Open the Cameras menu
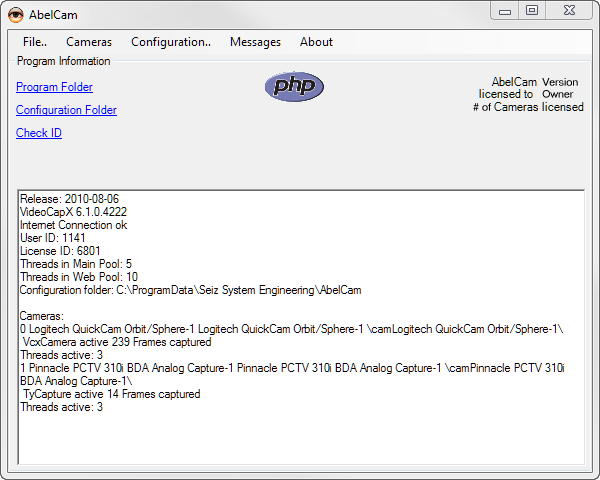 pos(89,42)
